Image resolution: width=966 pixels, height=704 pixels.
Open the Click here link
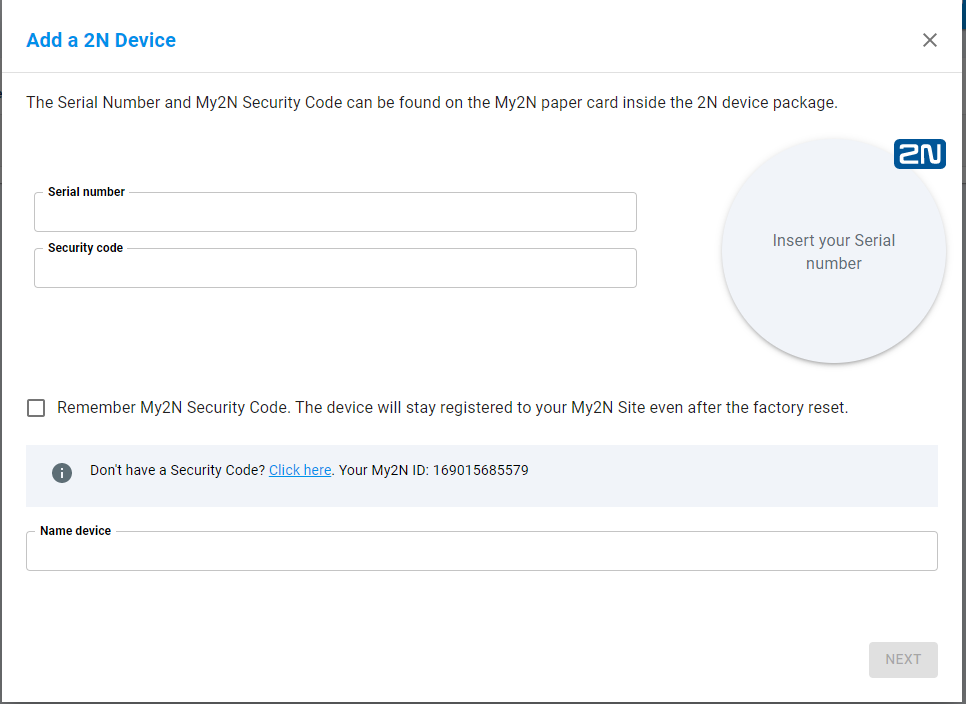300,470
